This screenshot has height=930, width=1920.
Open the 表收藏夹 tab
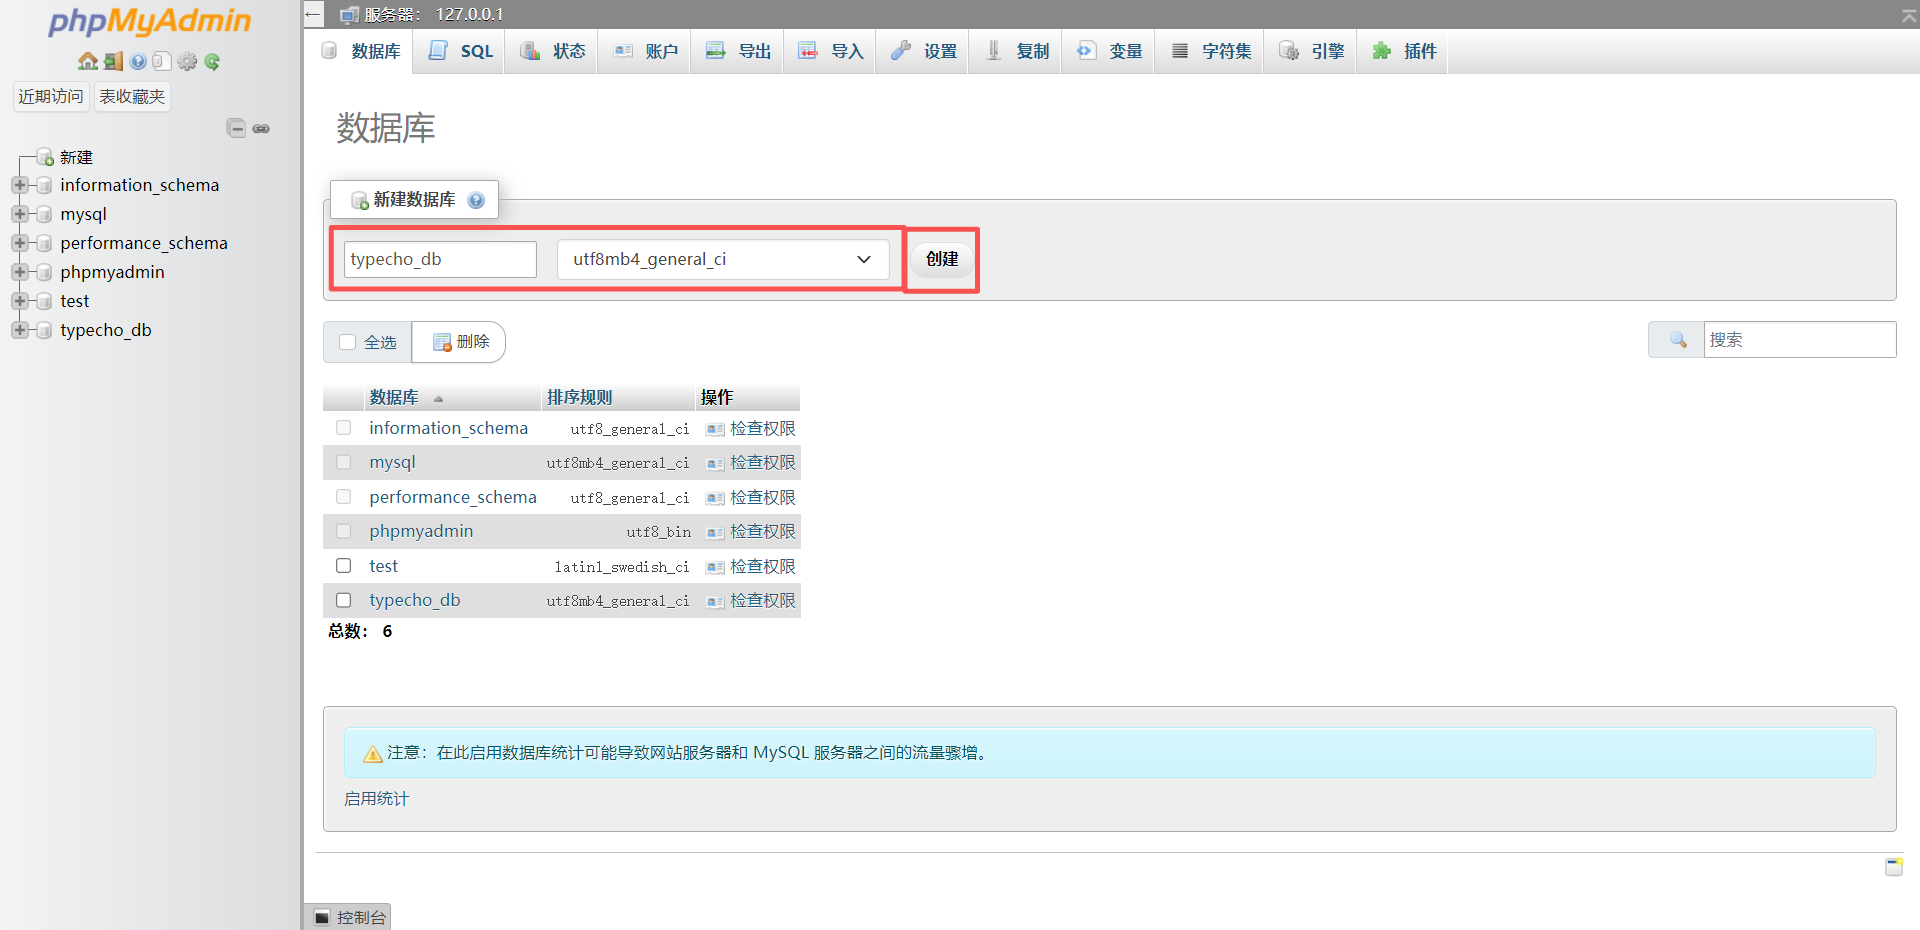(x=132, y=96)
